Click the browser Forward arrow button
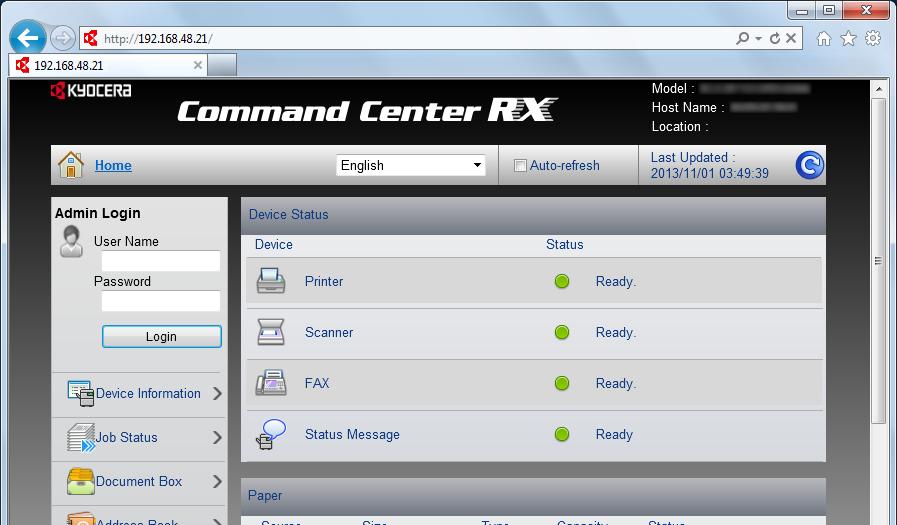 pos(62,39)
